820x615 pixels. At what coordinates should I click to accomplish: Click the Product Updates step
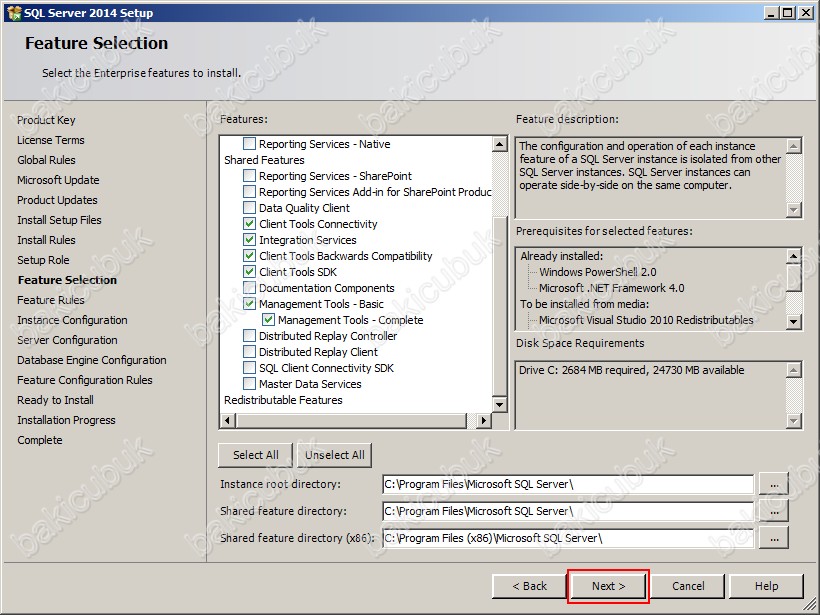(57, 200)
